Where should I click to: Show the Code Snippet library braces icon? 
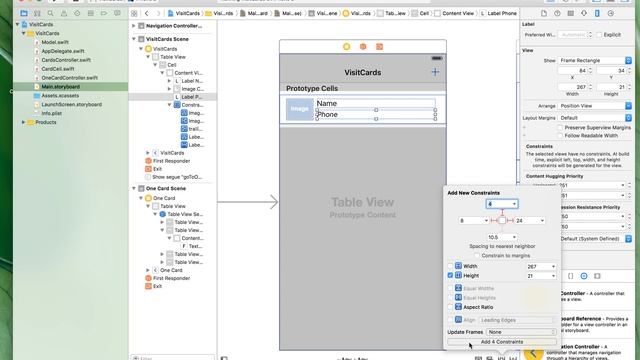[x=571, y=276]
